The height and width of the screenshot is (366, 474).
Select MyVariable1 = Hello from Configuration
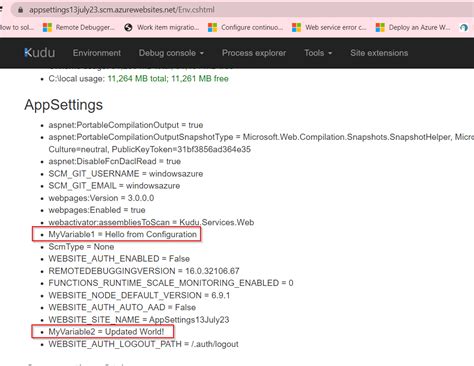(123, 234)
